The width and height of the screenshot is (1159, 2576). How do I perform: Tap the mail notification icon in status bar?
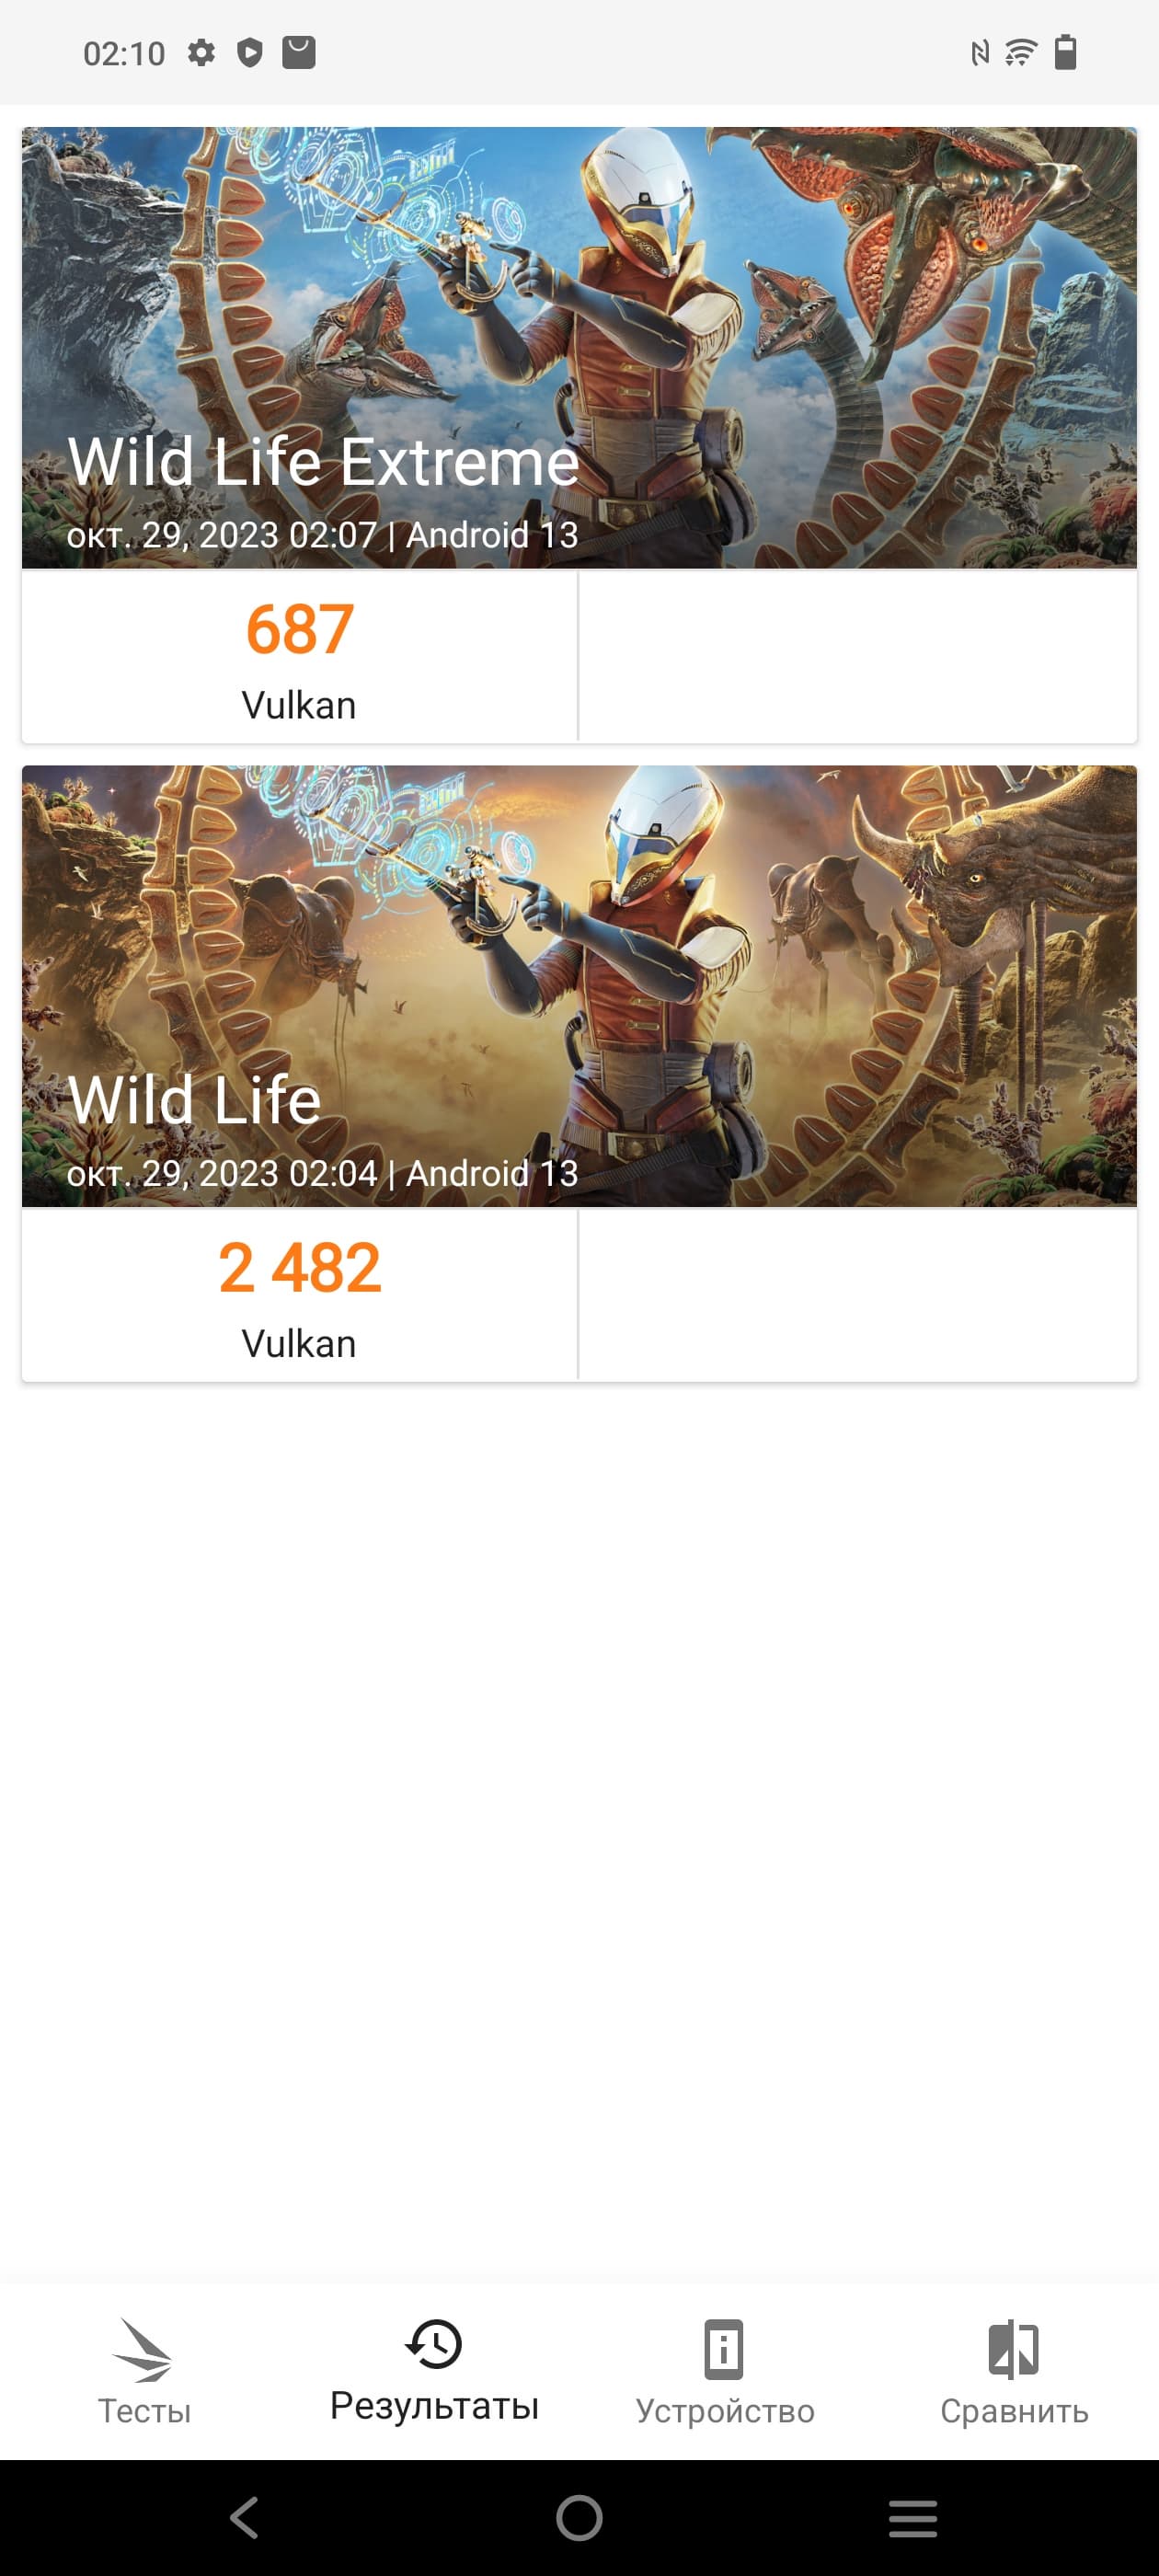[x=299, y=52]
